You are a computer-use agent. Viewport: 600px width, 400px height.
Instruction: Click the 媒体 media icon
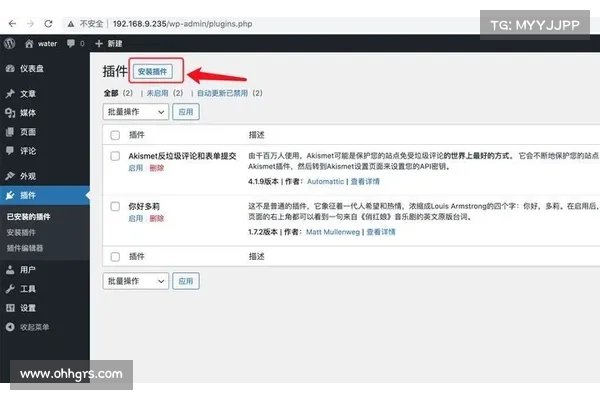tap(10, 113)
